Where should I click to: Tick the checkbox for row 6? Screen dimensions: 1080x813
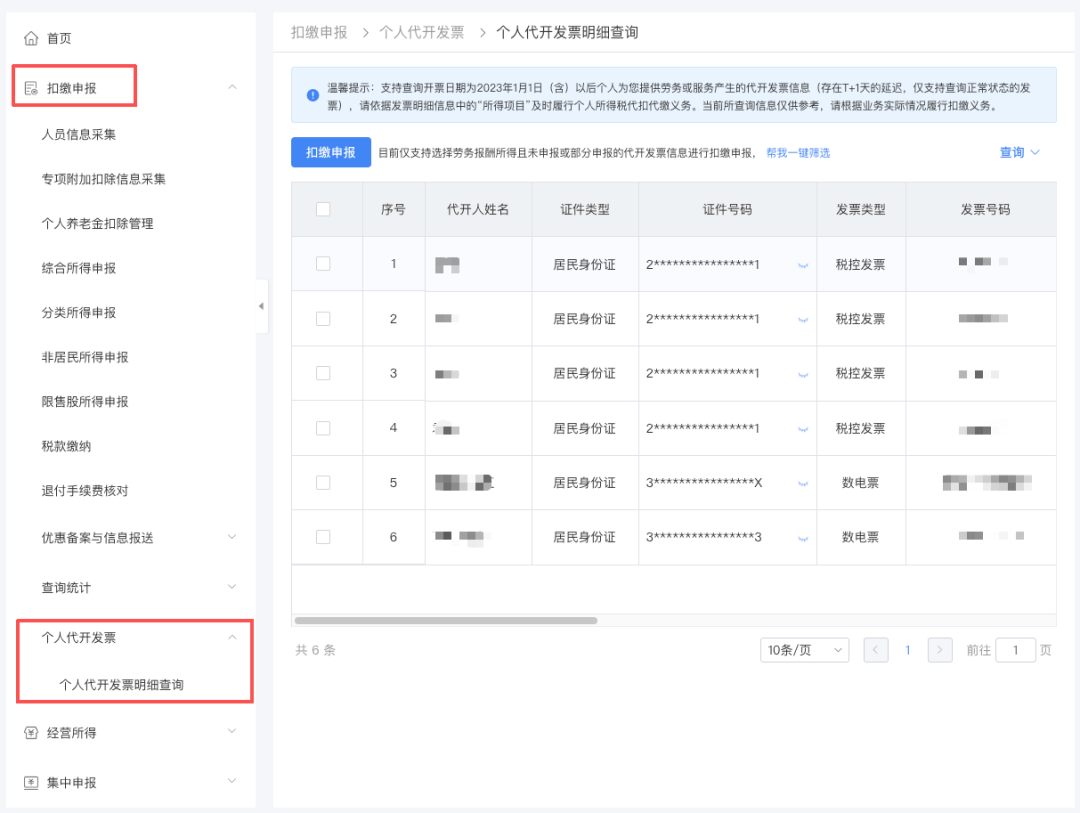click(323, 537)
